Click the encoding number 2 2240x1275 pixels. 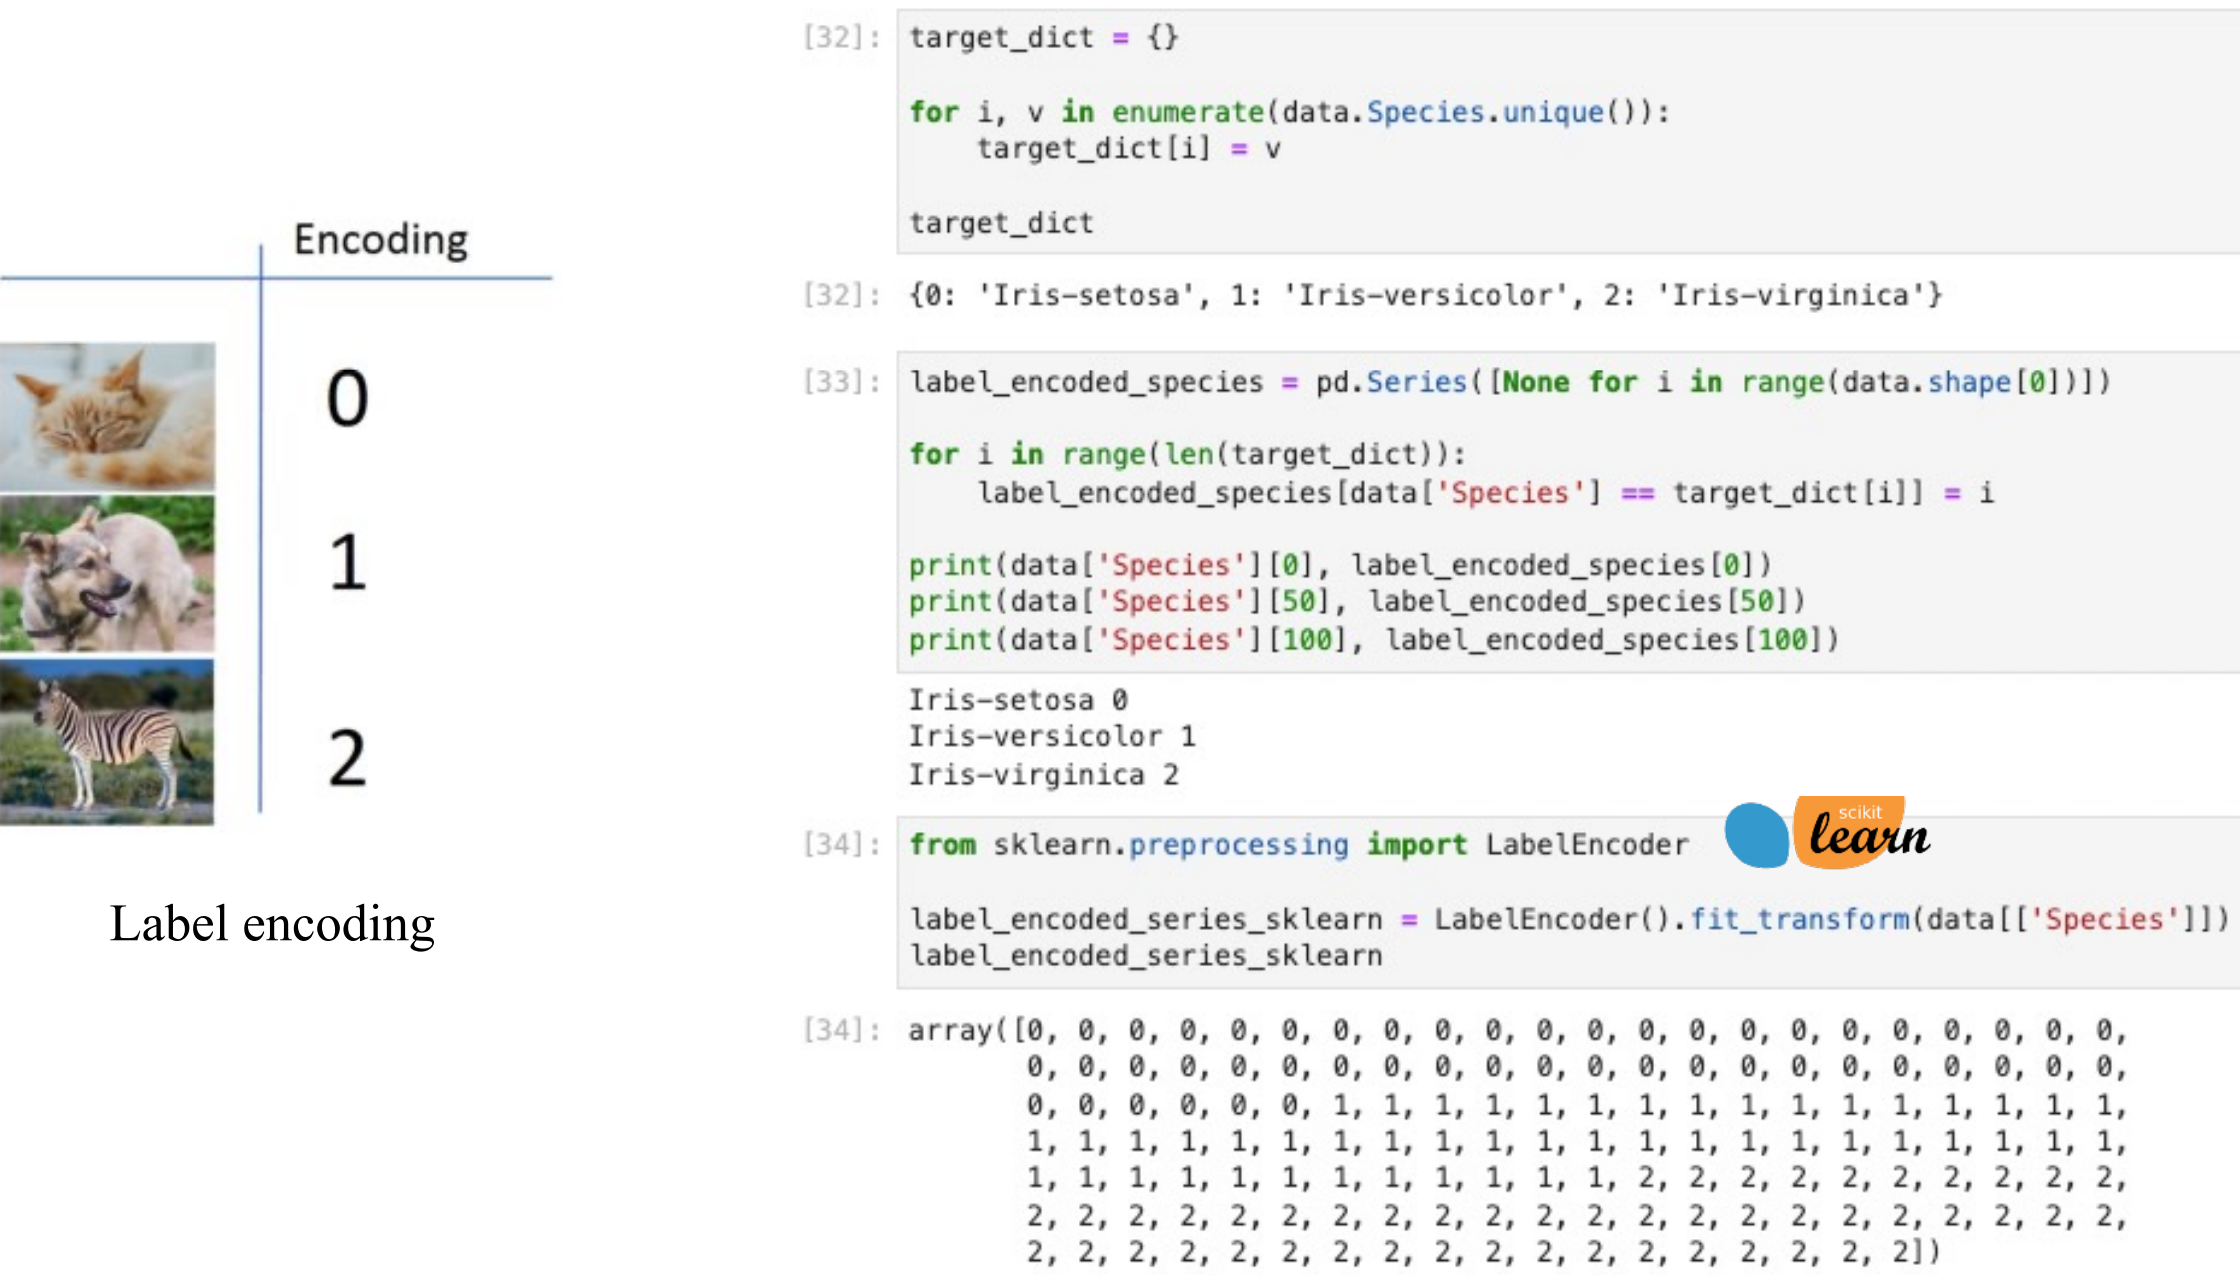[347, 758]
